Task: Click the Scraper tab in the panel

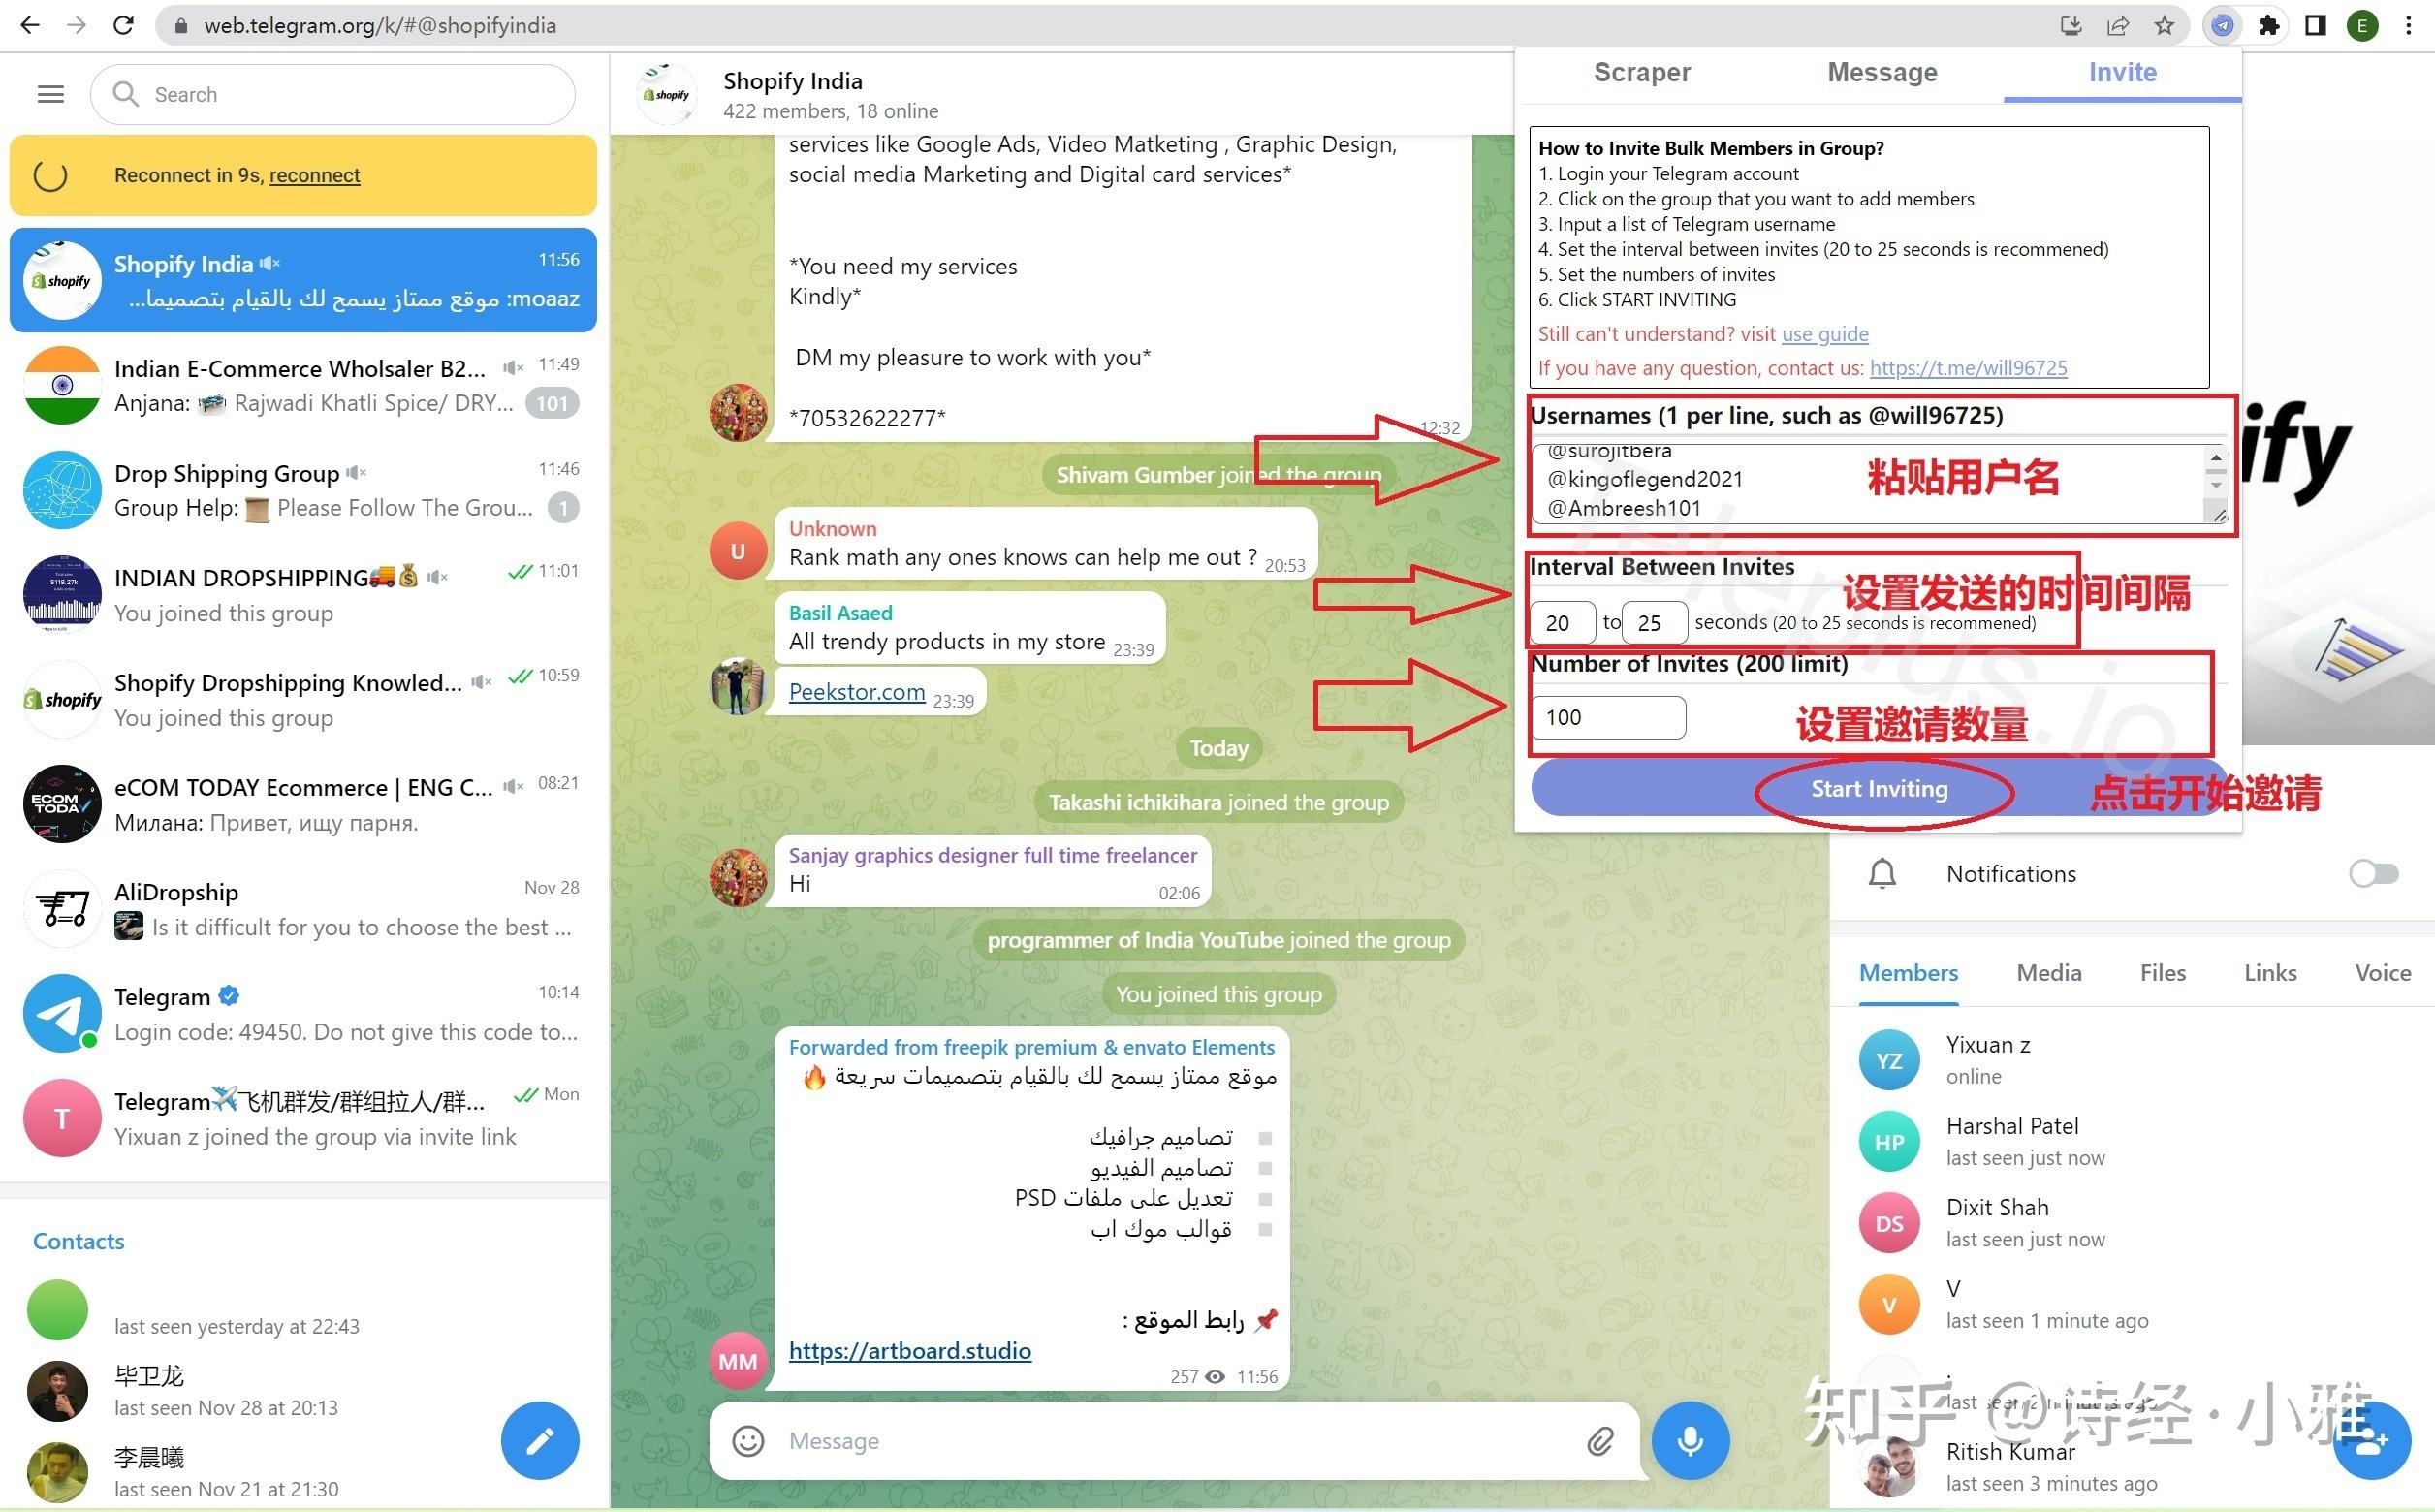Action: coord(1644,73)
